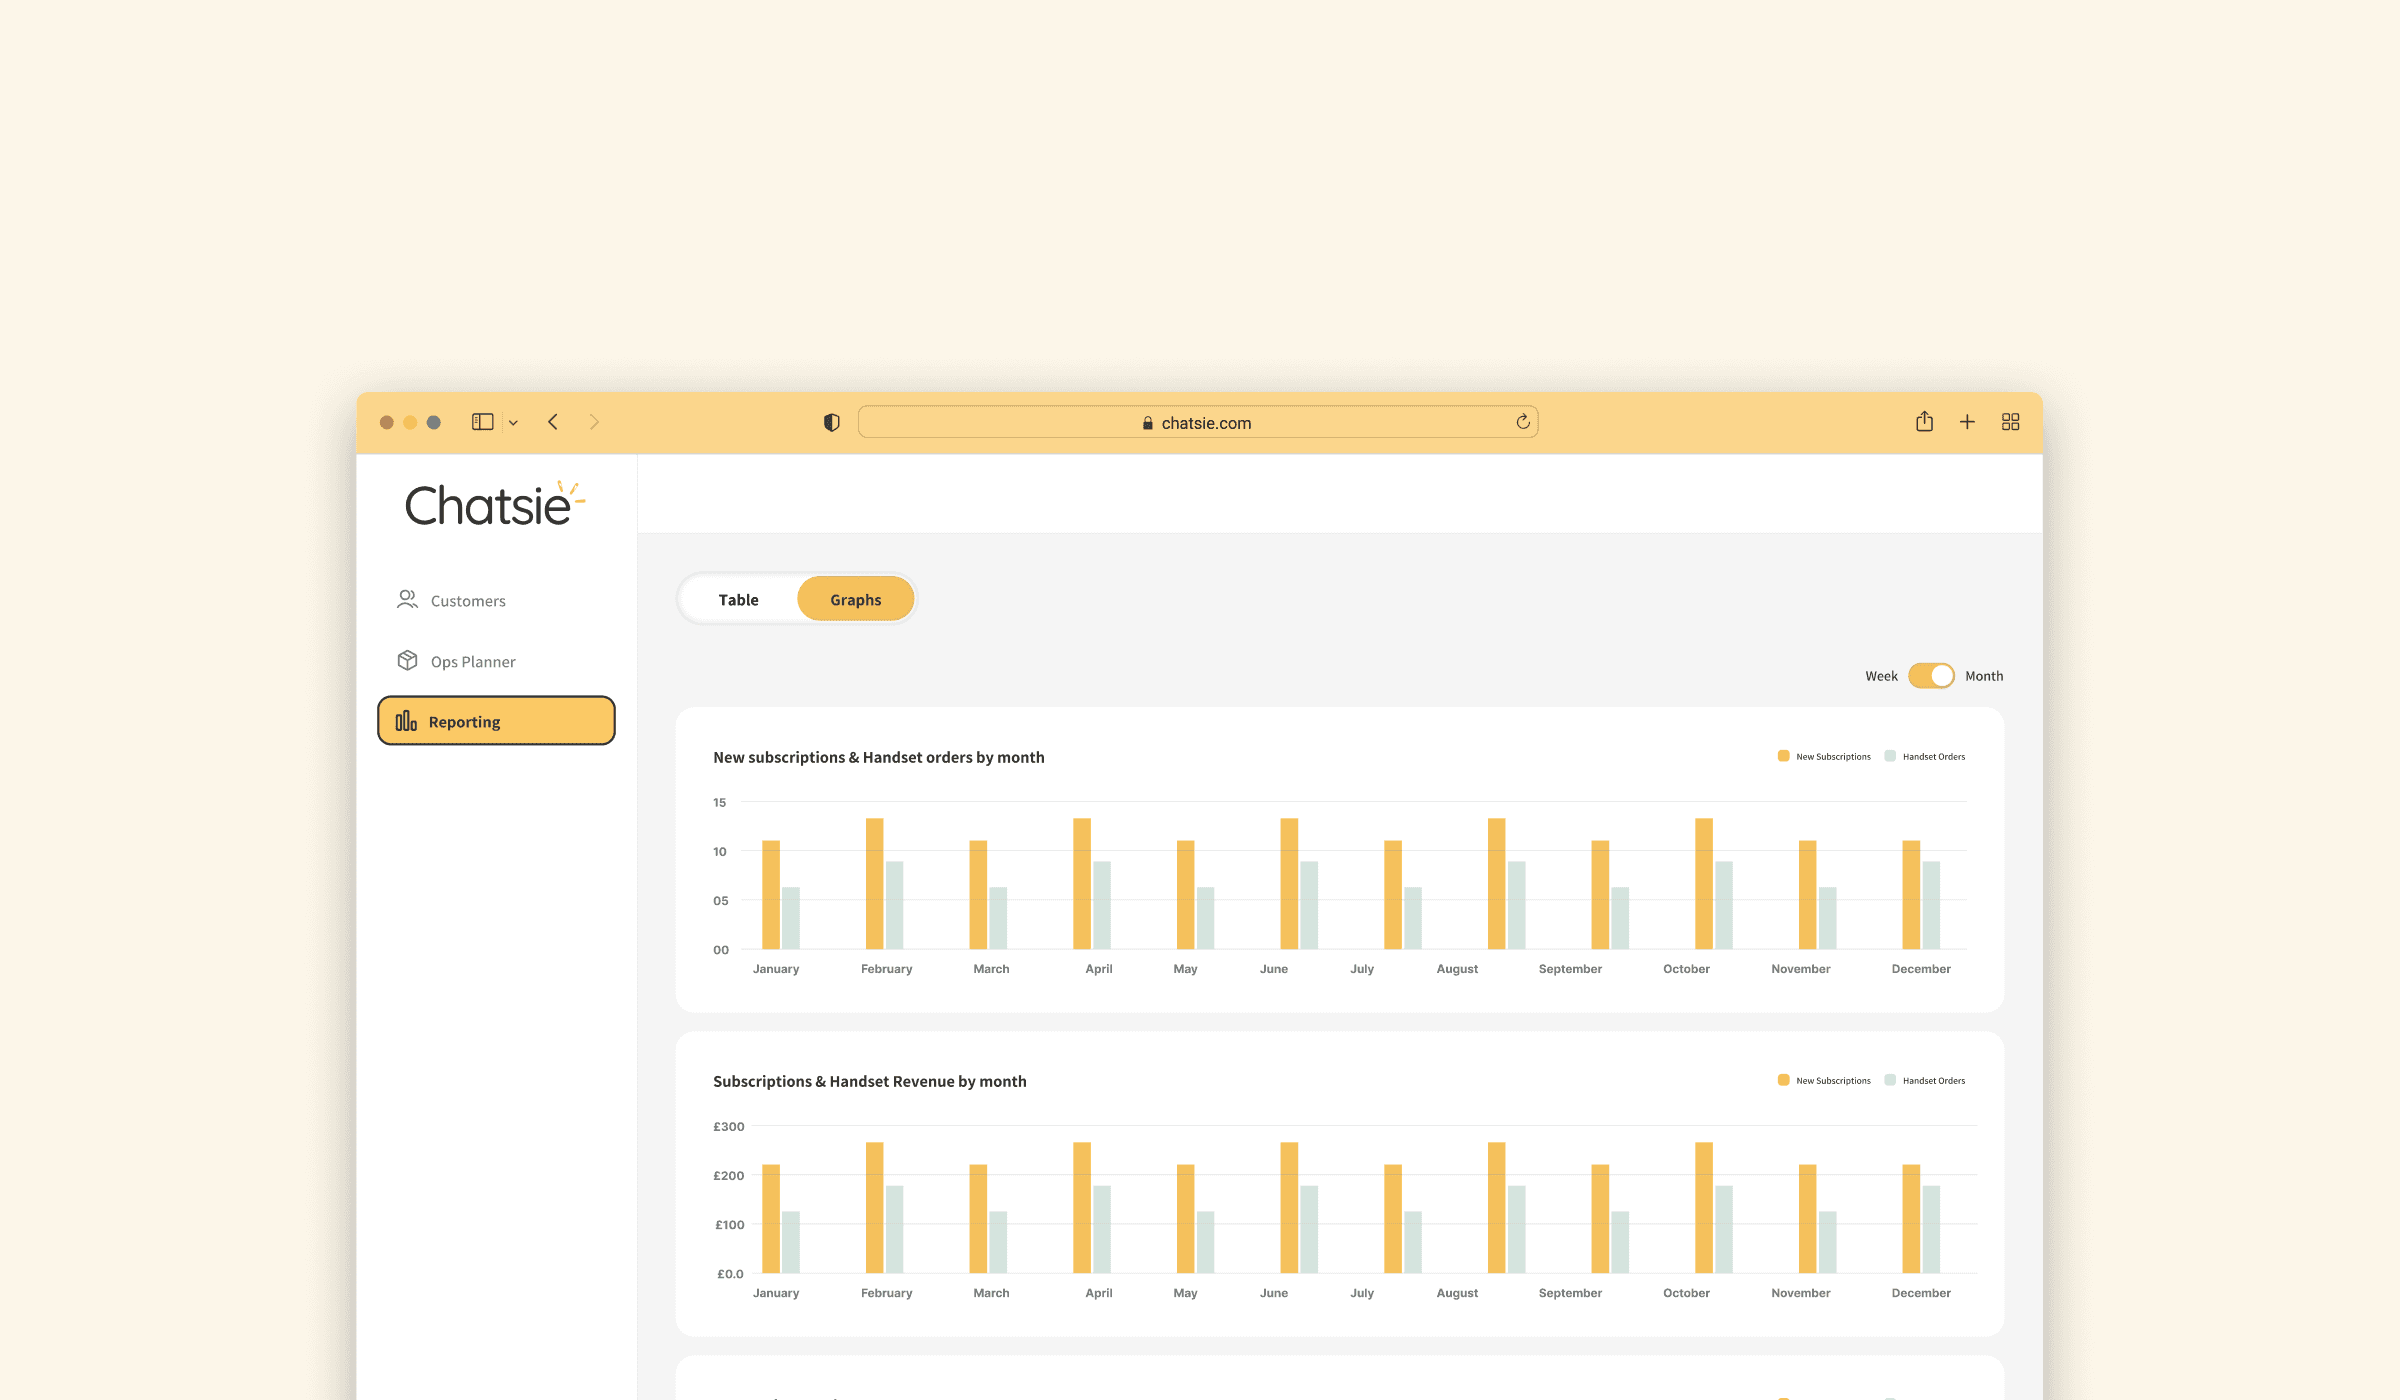Click the browser sidebar toggle icon
Viewport: 2400px width, 1400px height.
[483, 422]
